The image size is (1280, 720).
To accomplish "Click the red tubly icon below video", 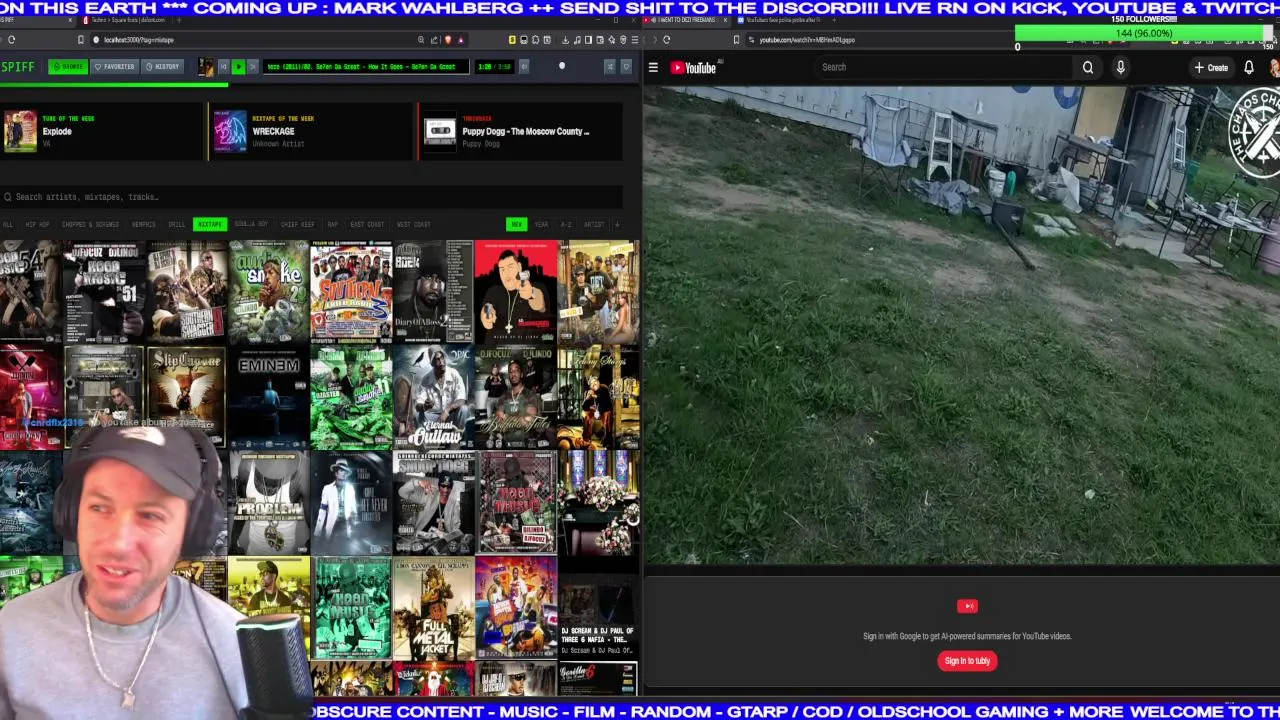I will 967,606.
